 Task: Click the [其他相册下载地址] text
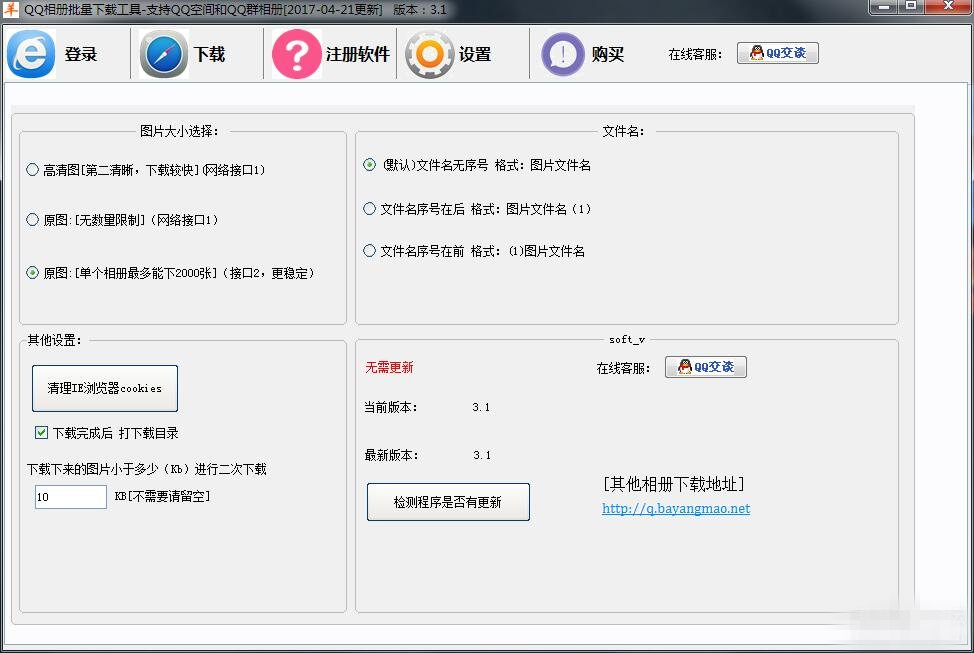tap(673, 484)
